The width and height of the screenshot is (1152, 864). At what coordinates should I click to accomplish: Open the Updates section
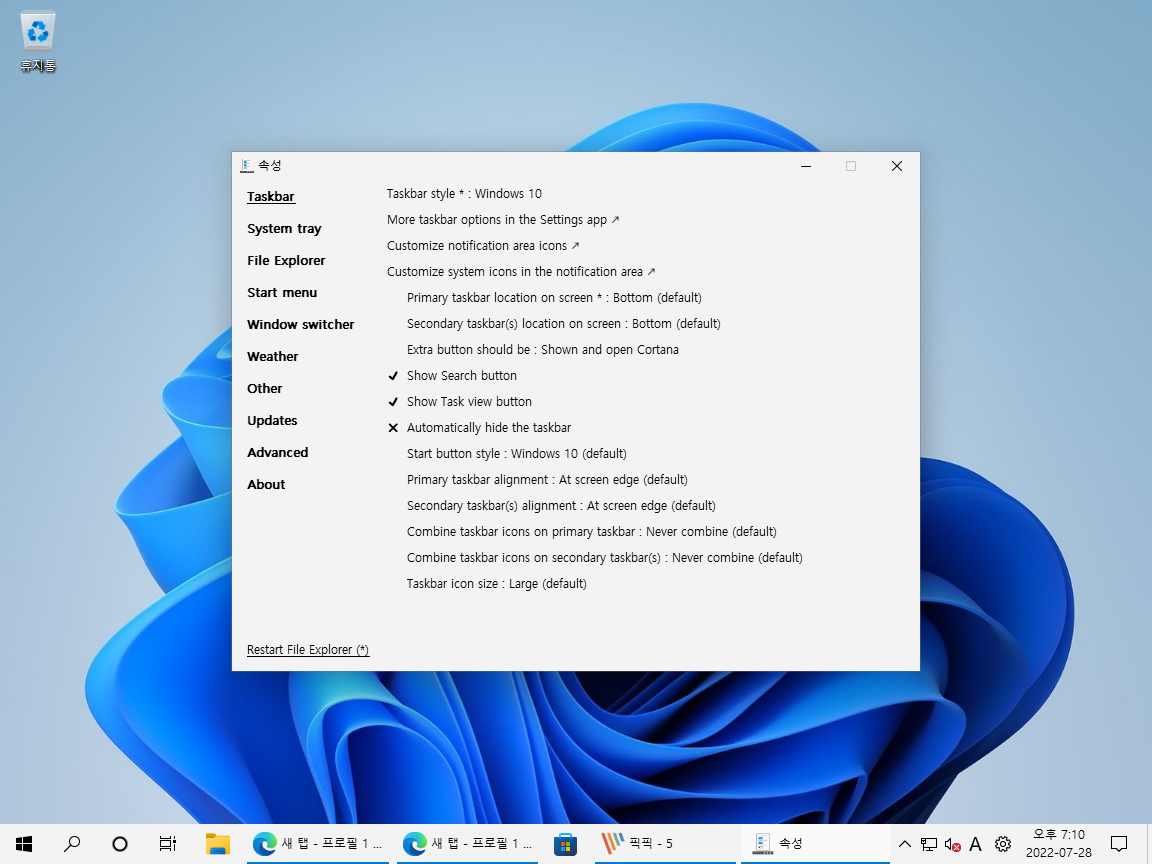(x=272, y=421)
